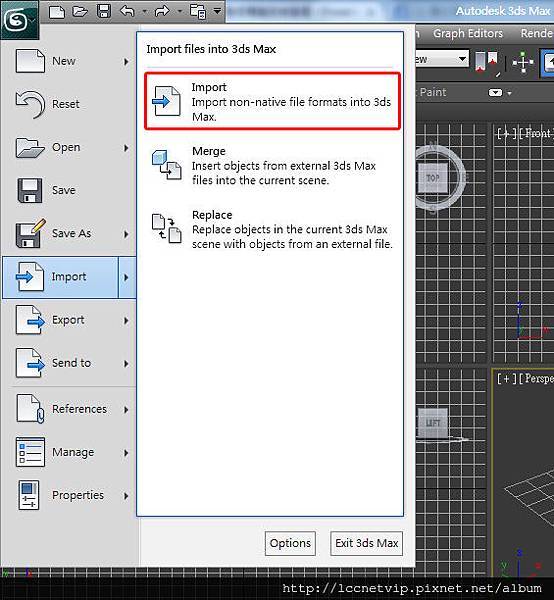Select Reset in the application menu
Screen dimensions: 554x600
[69, 104]
